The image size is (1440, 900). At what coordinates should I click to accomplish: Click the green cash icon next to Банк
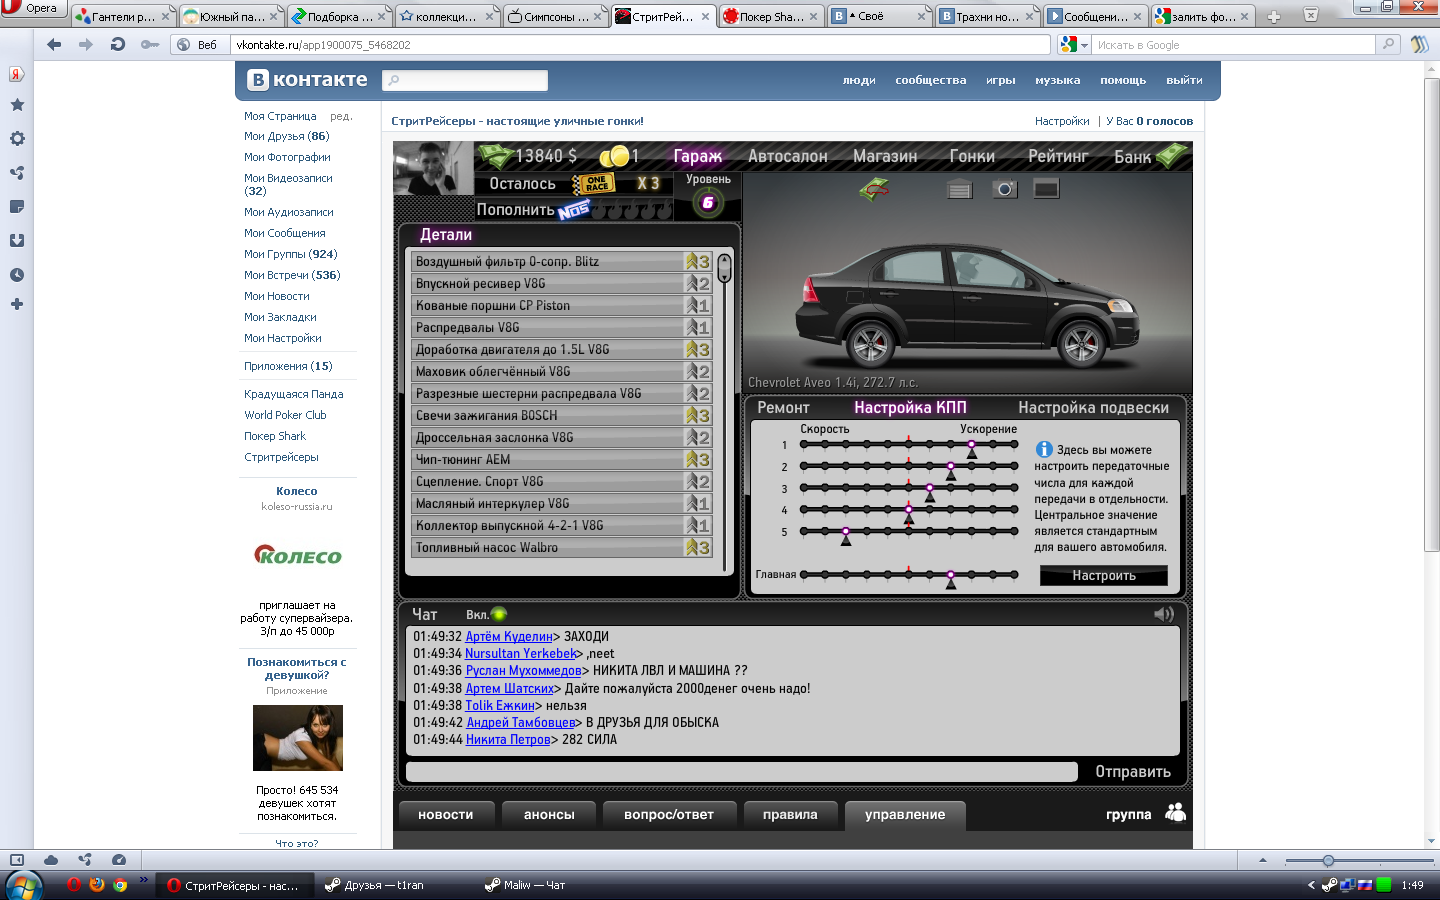click(x=1172, y=155)
